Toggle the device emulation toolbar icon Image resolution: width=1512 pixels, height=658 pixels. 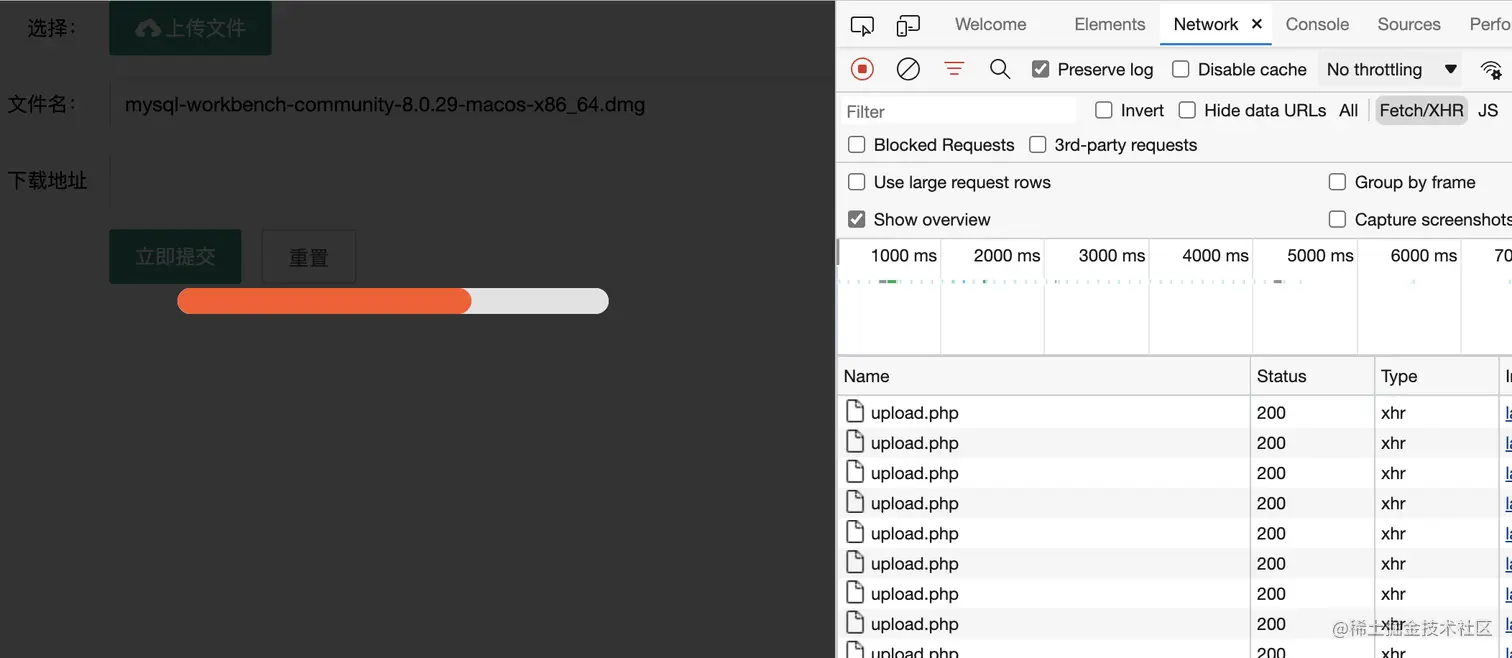tap(908, 26)
